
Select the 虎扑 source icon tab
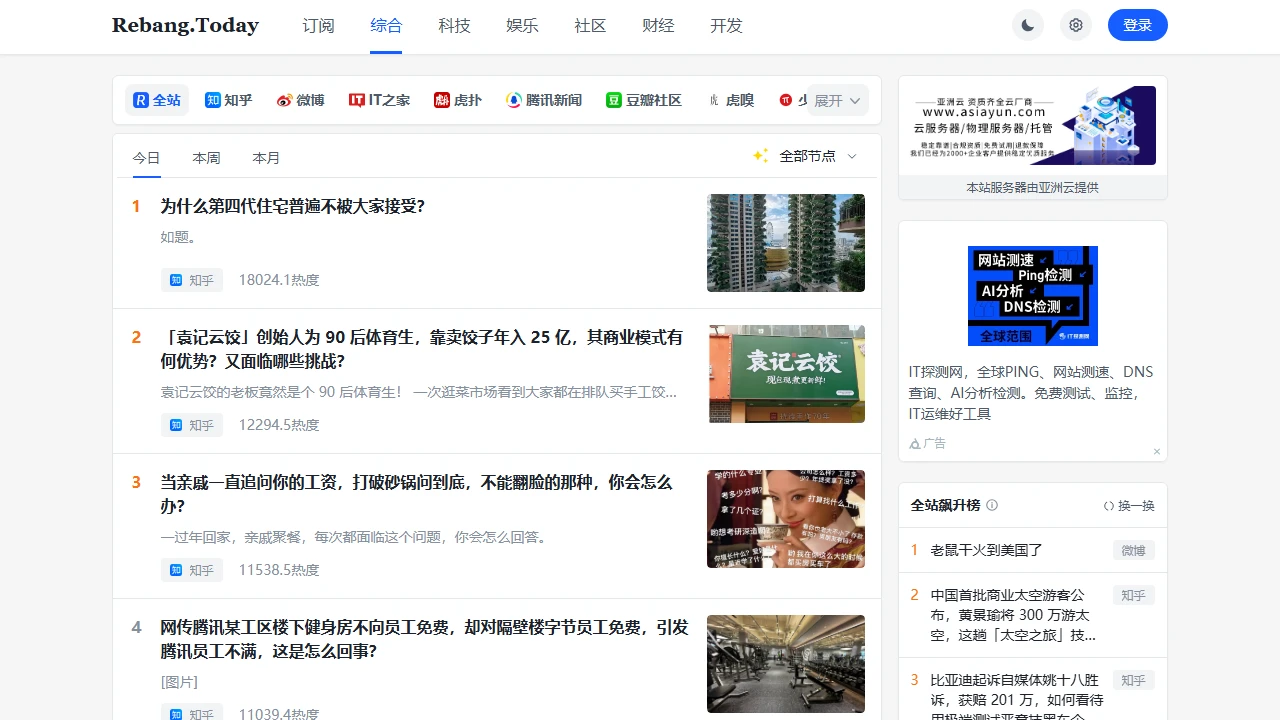pos(458,100)
